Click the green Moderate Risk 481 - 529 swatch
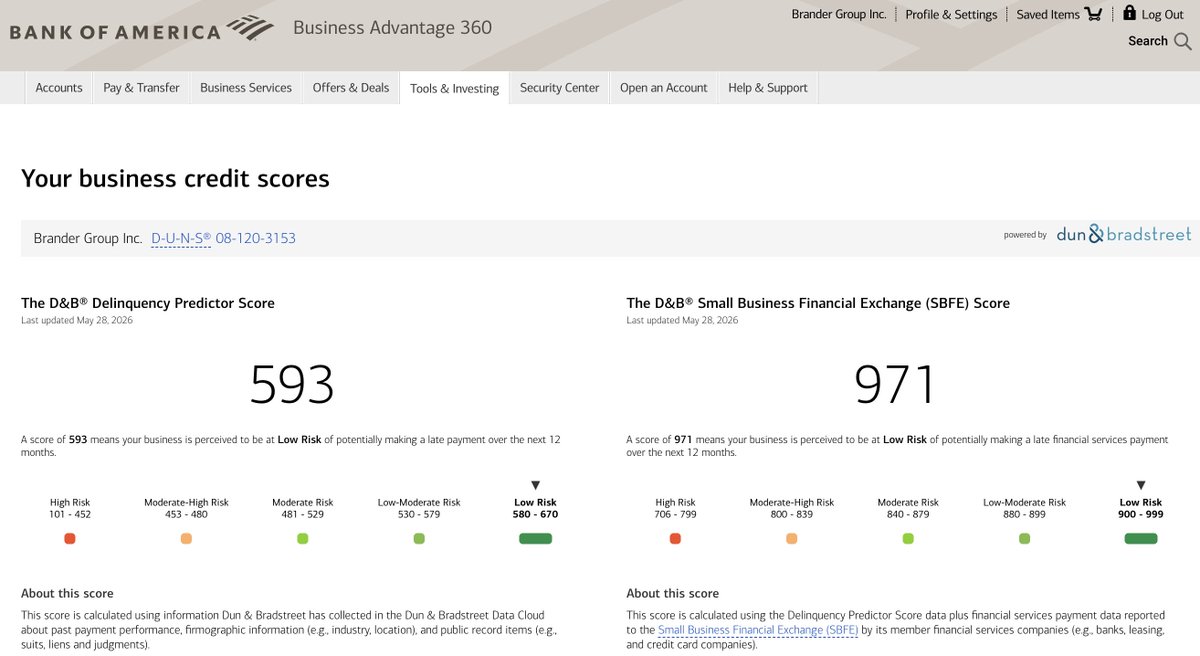 (302, 538)
